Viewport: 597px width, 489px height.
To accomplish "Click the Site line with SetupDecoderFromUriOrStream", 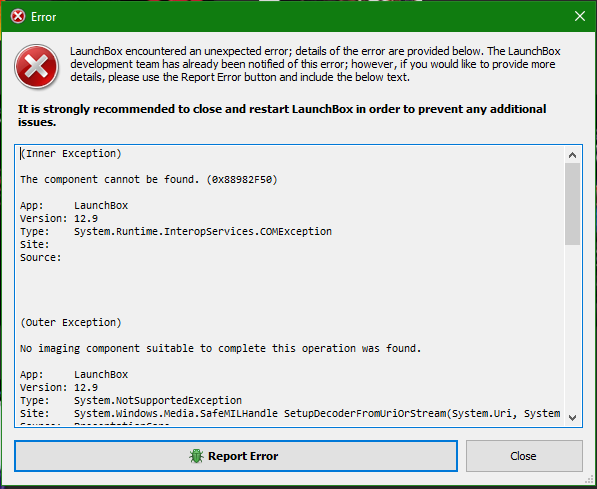I will pos(290,414).
